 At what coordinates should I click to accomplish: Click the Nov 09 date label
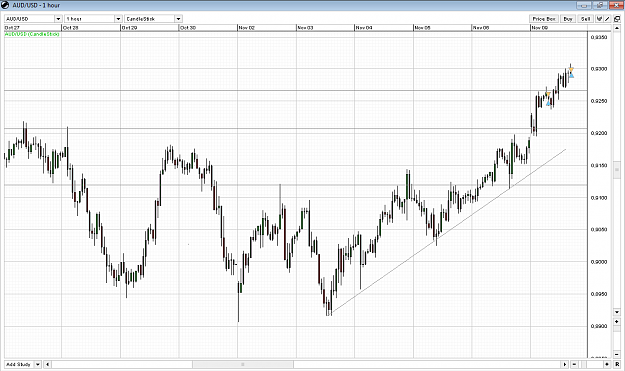540,28
